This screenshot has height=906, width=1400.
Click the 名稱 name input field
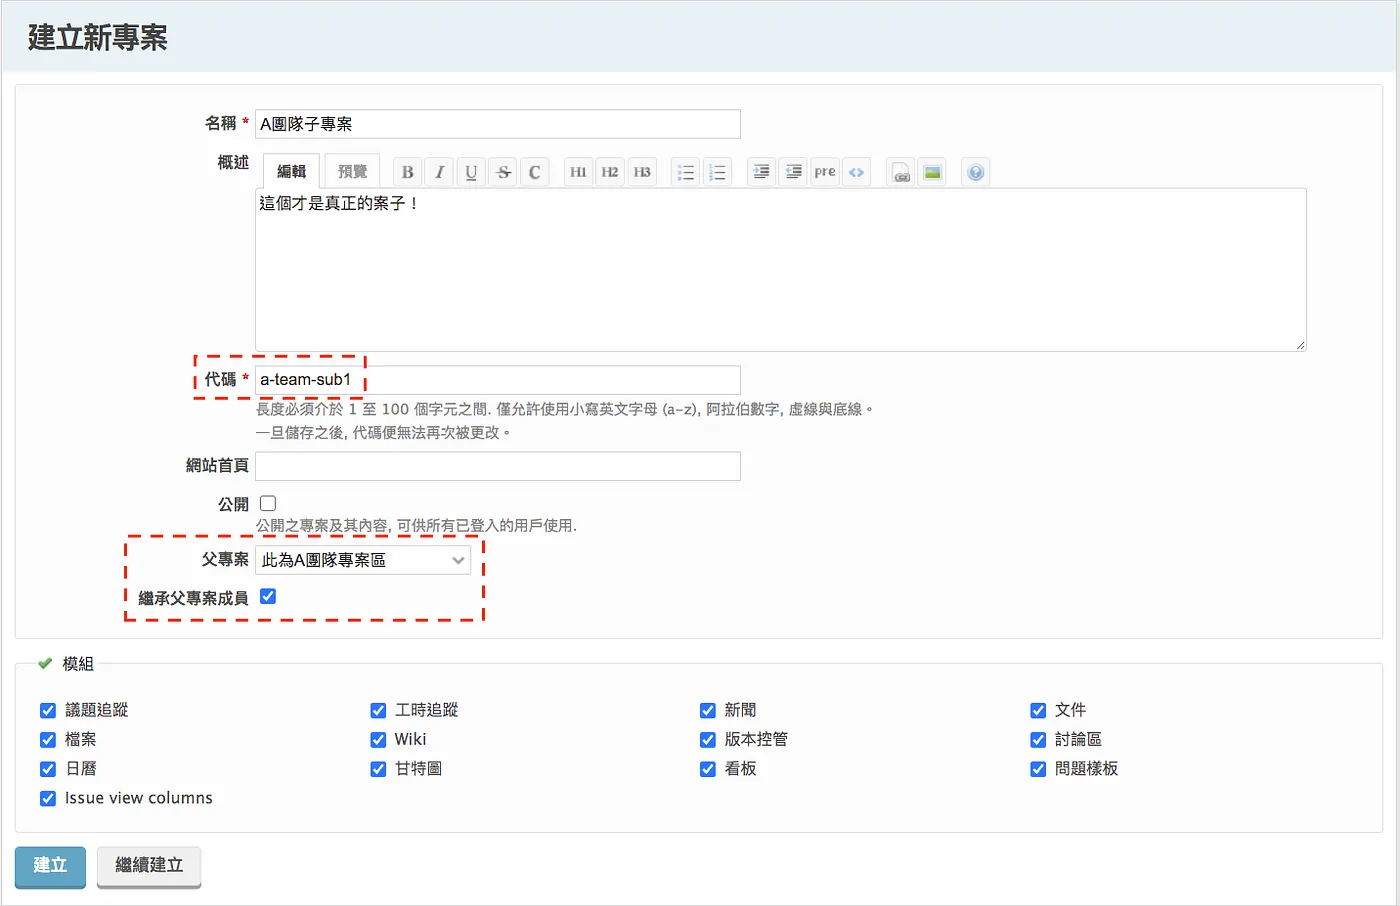498,124
